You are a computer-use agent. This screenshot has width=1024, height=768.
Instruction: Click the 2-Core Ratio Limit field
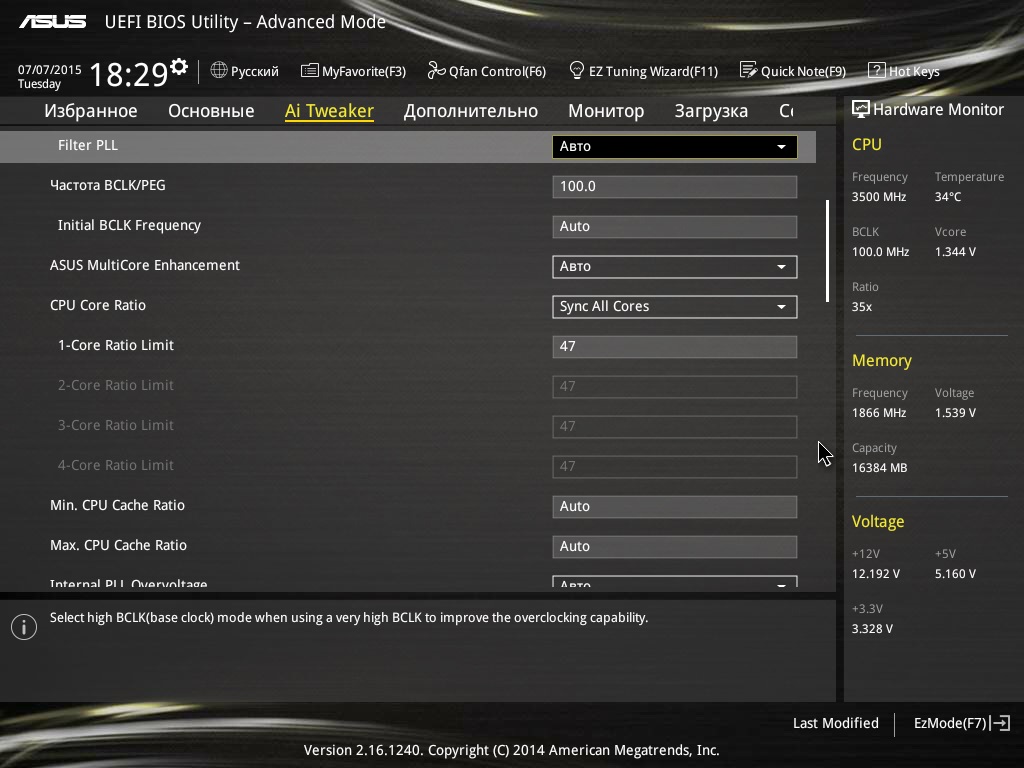(675, 387)
